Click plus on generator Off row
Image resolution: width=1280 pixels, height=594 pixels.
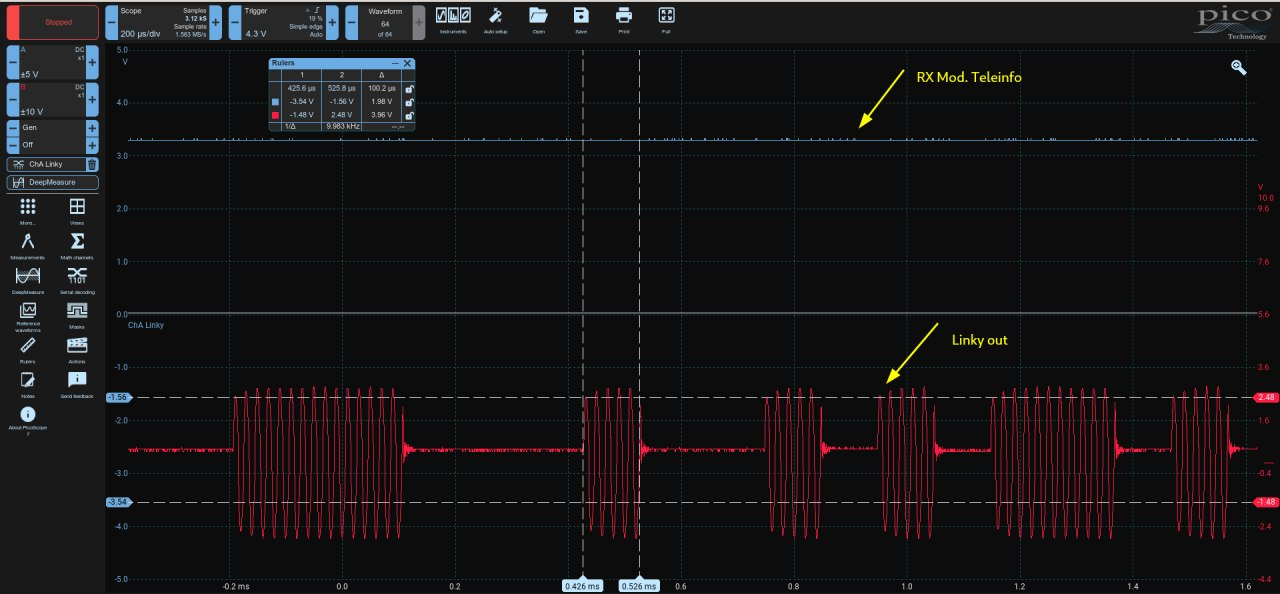[x=92, y=144]
